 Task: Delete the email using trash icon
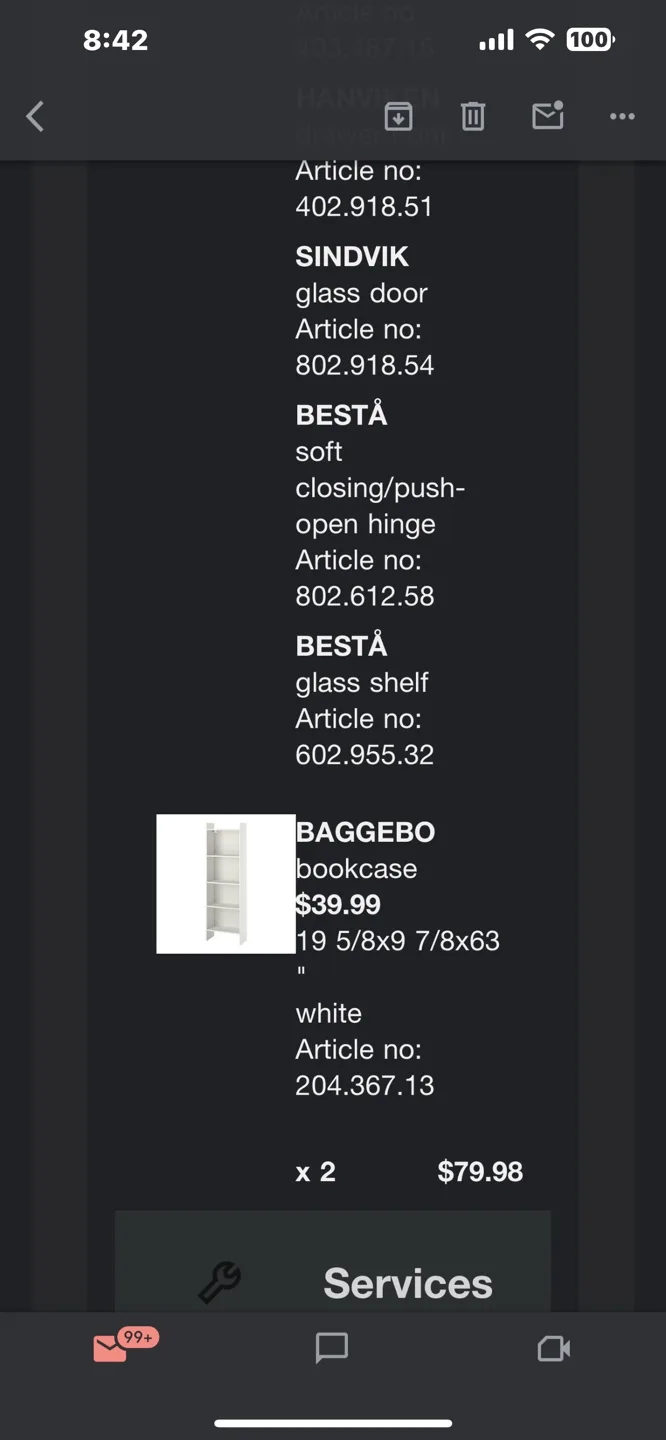coord(472,117)
